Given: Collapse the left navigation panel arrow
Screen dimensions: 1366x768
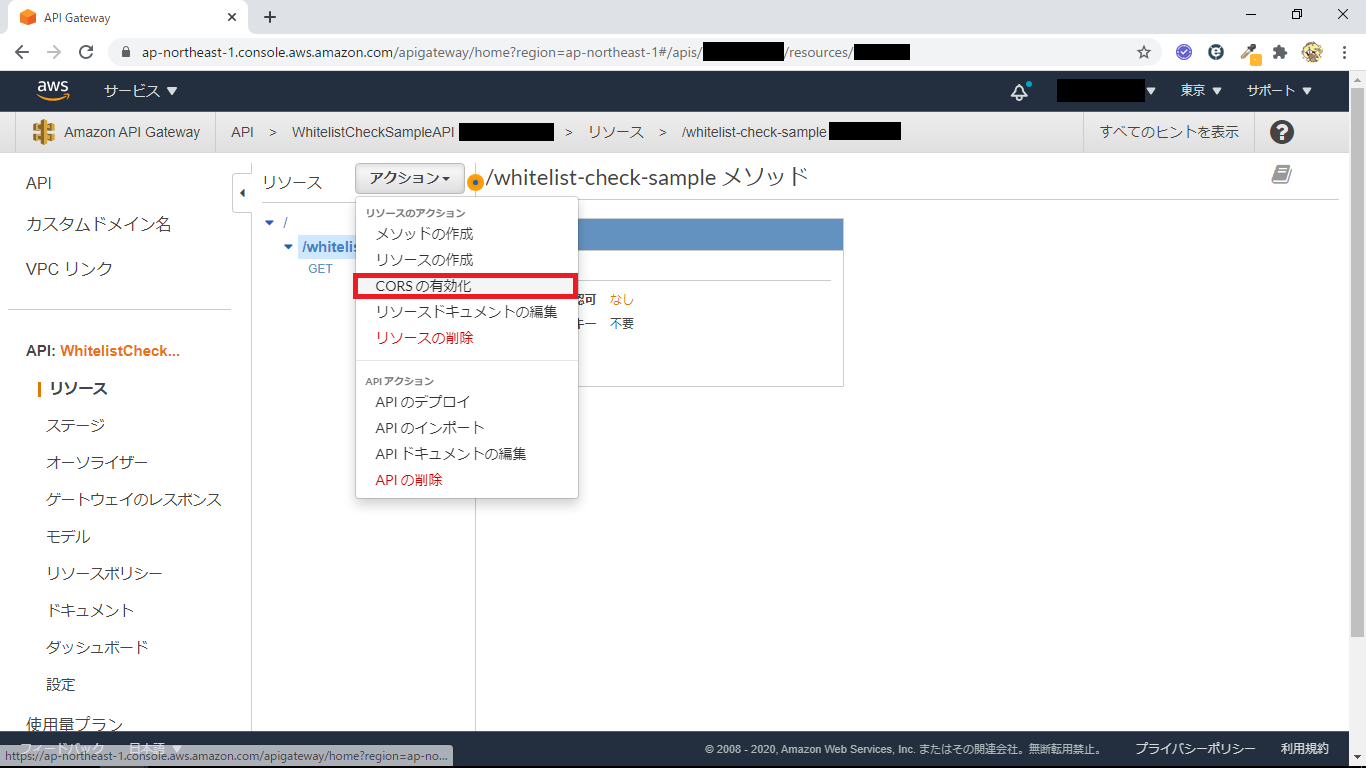Looking at the screenshot, I should [242, 193].
